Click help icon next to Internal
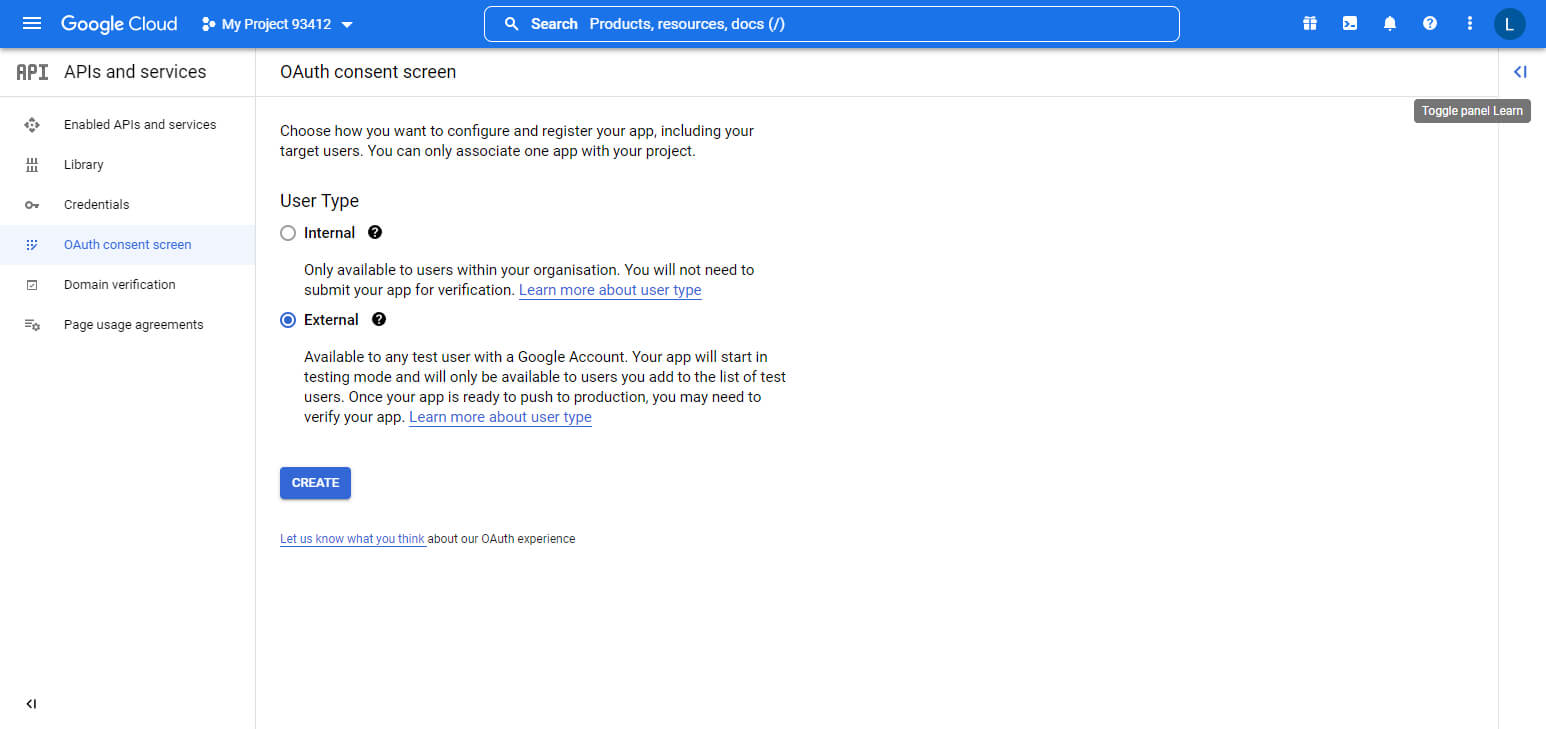This screenshot has width=1546, height=729. 375,233
